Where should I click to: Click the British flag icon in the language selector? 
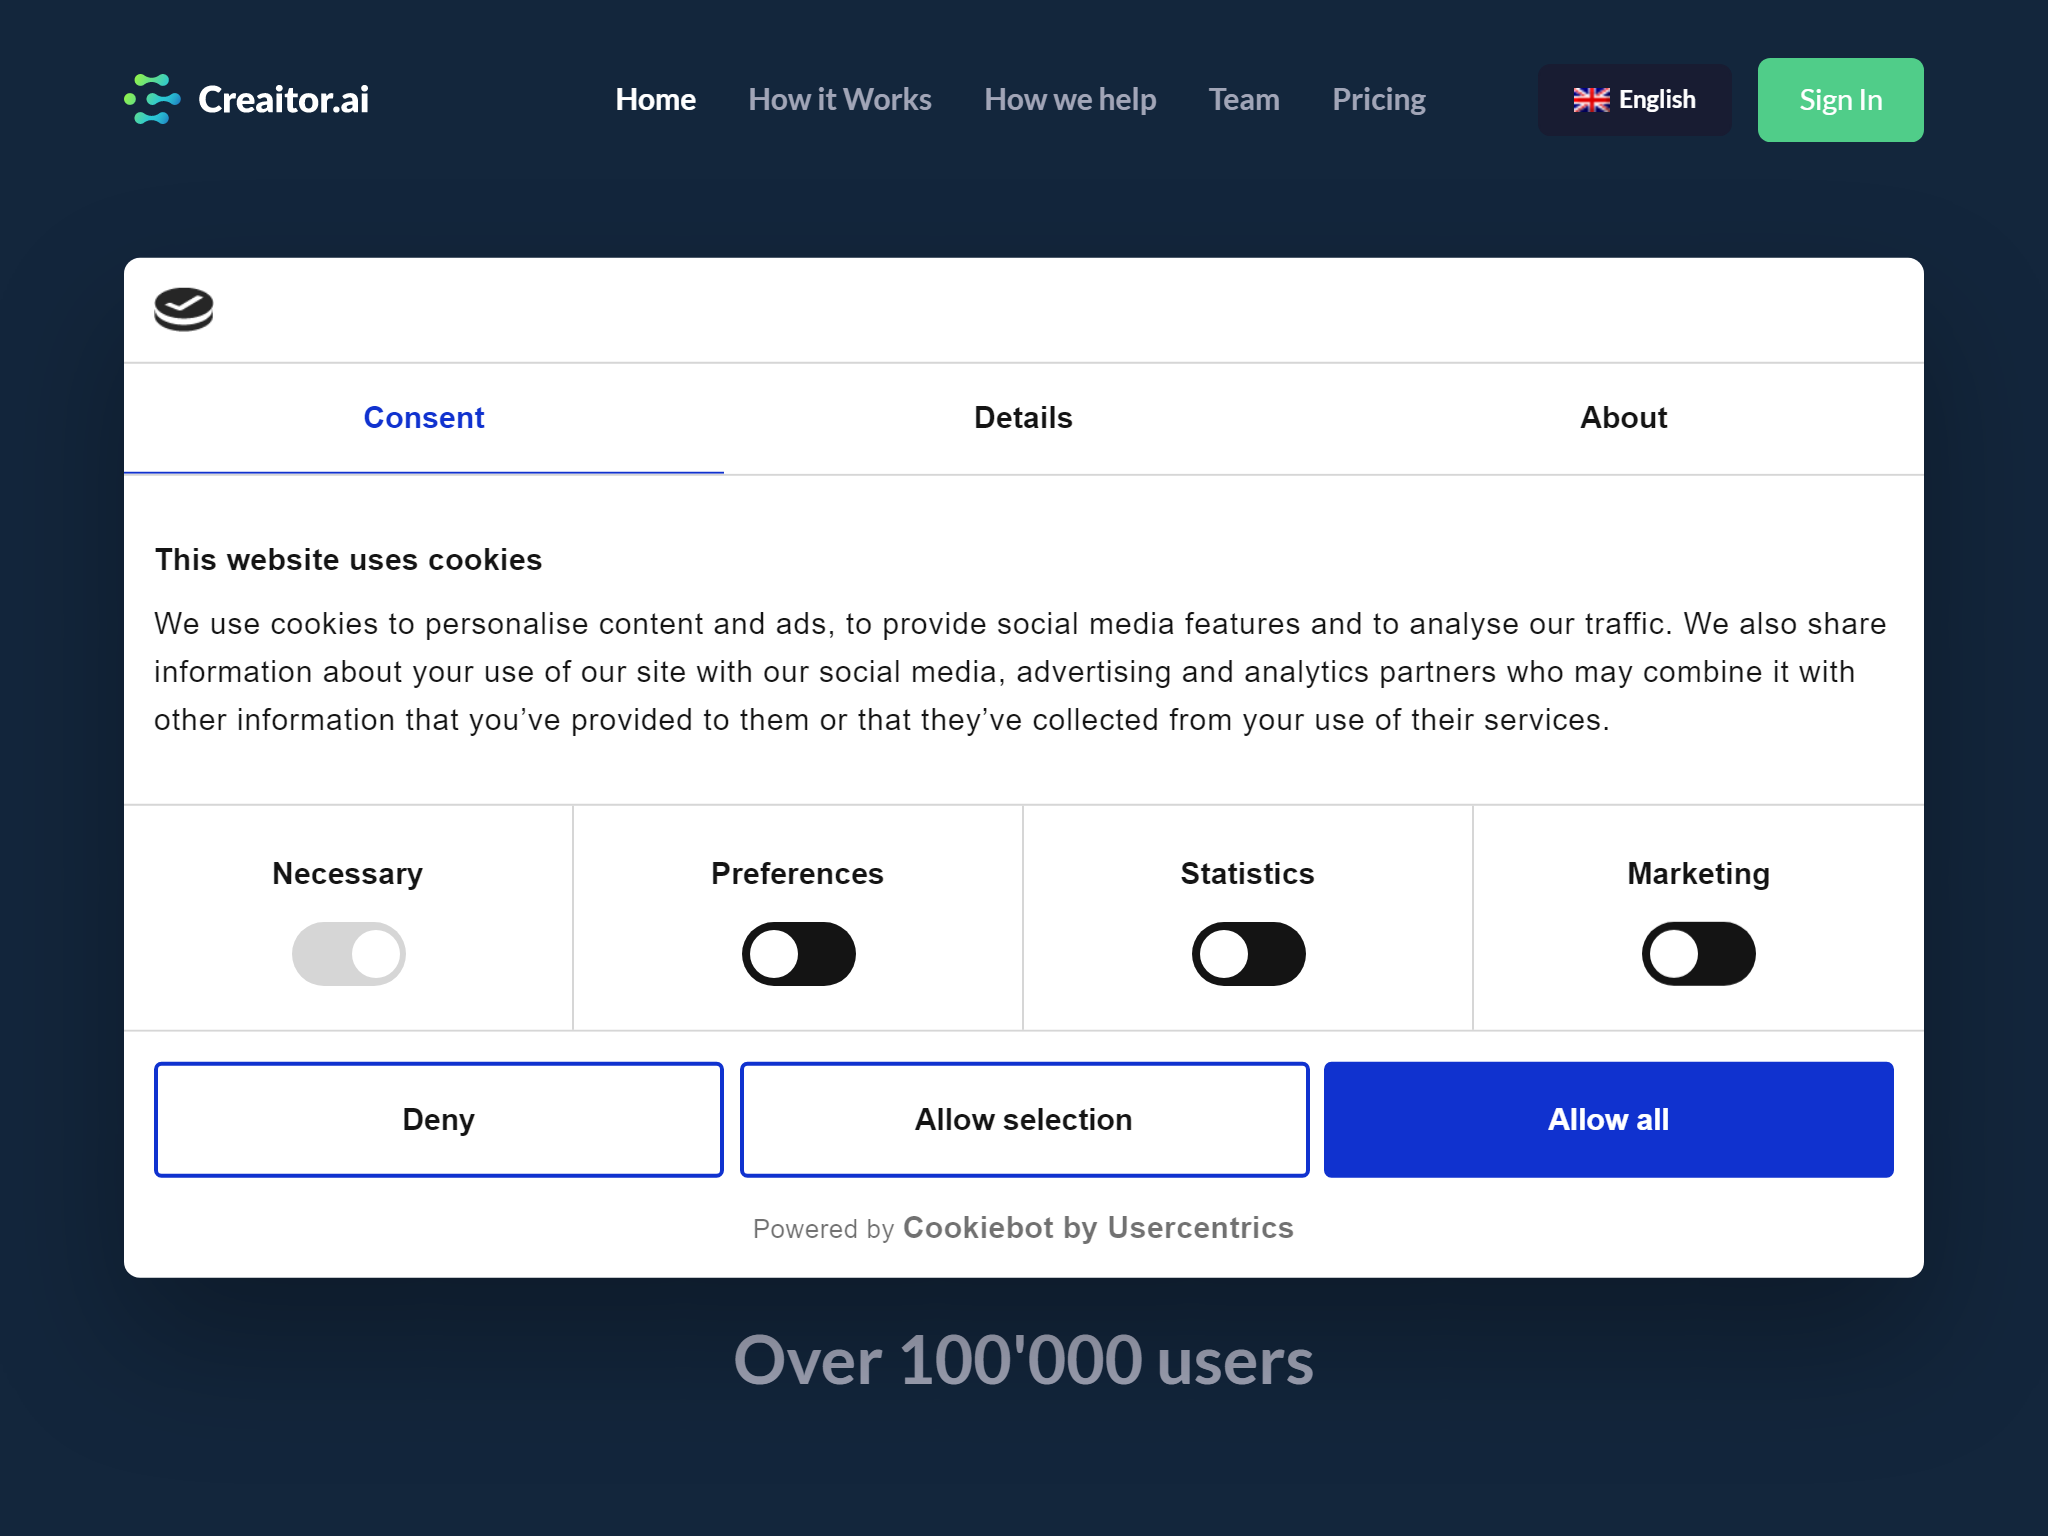point(1591,99)
